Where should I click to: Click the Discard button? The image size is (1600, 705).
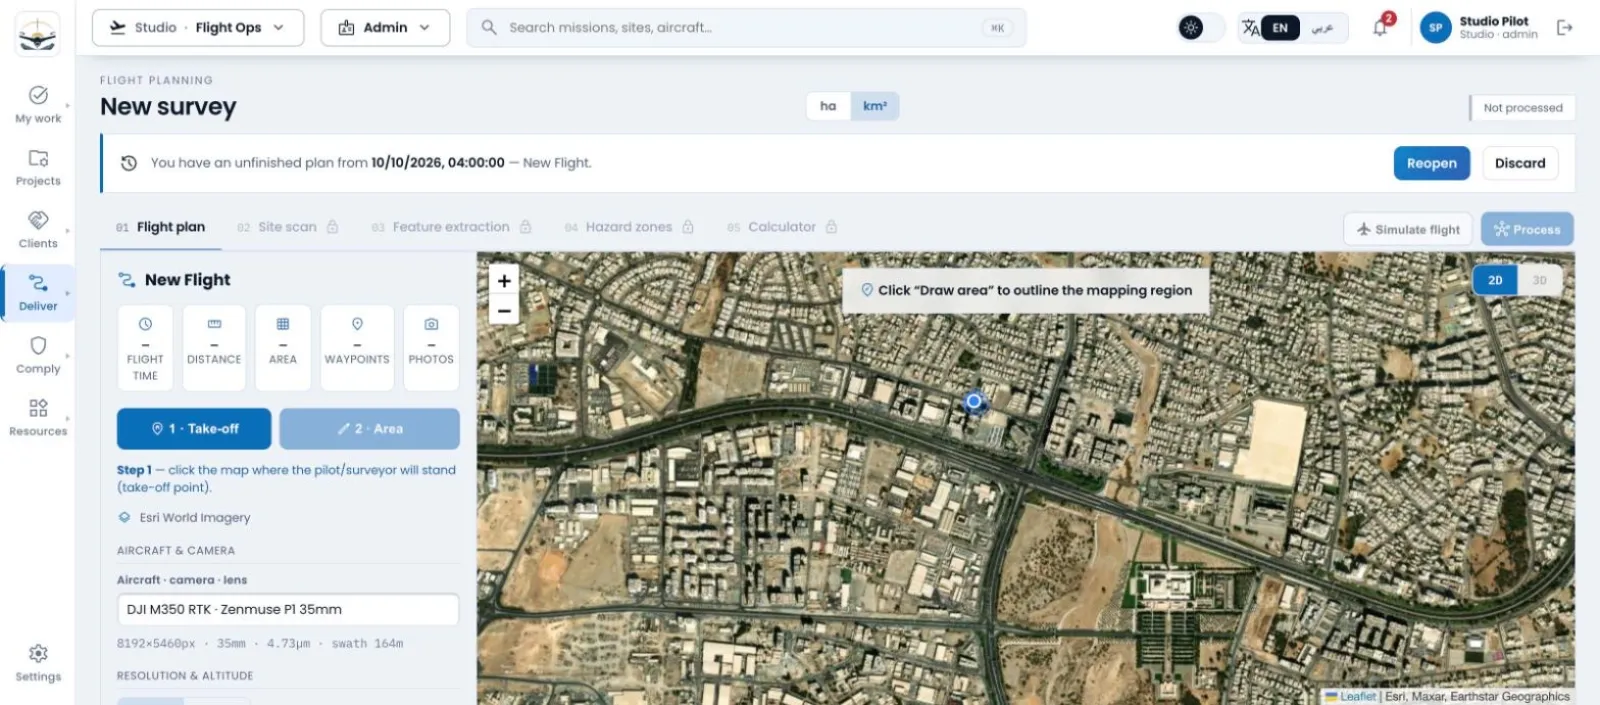[1519, 163]
